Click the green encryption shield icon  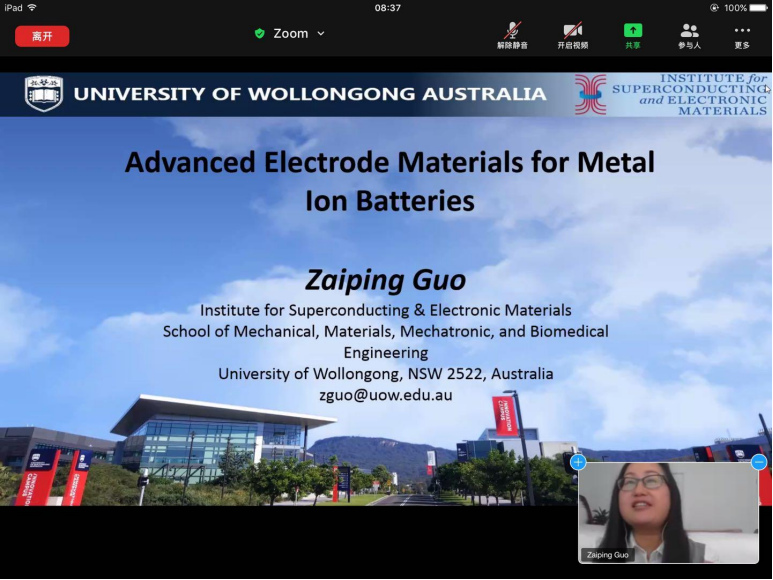pyautogui.click(x=260, y=33)
